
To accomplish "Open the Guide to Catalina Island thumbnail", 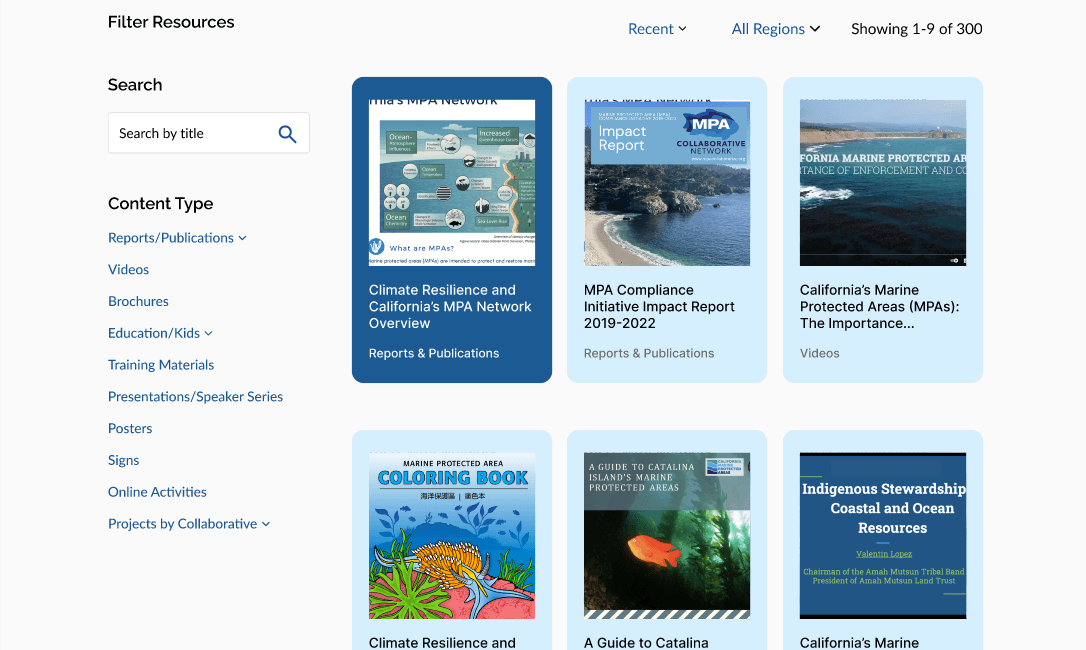I will [x=667, y=536].
